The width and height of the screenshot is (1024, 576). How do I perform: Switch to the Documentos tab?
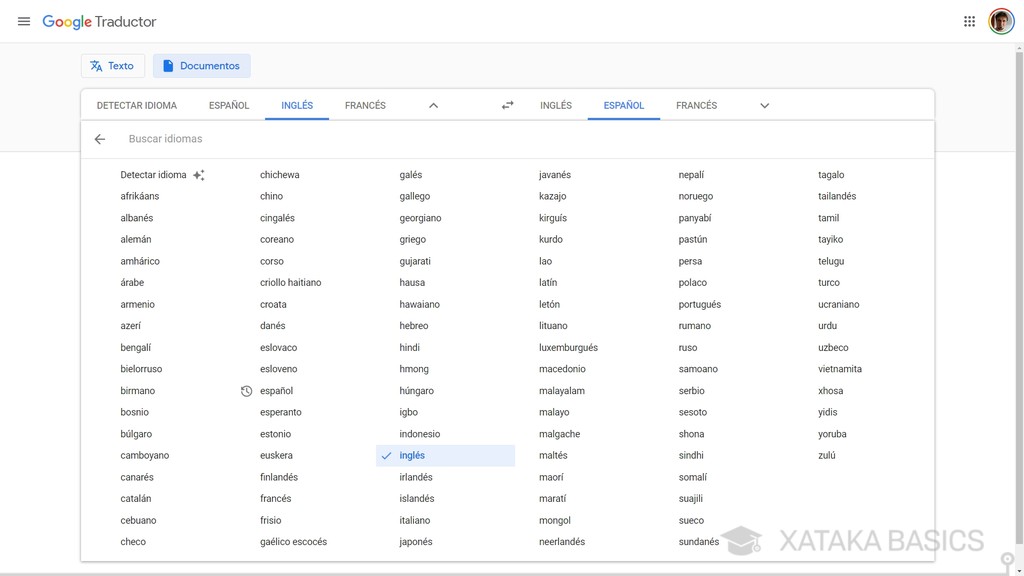pos(202,65)
